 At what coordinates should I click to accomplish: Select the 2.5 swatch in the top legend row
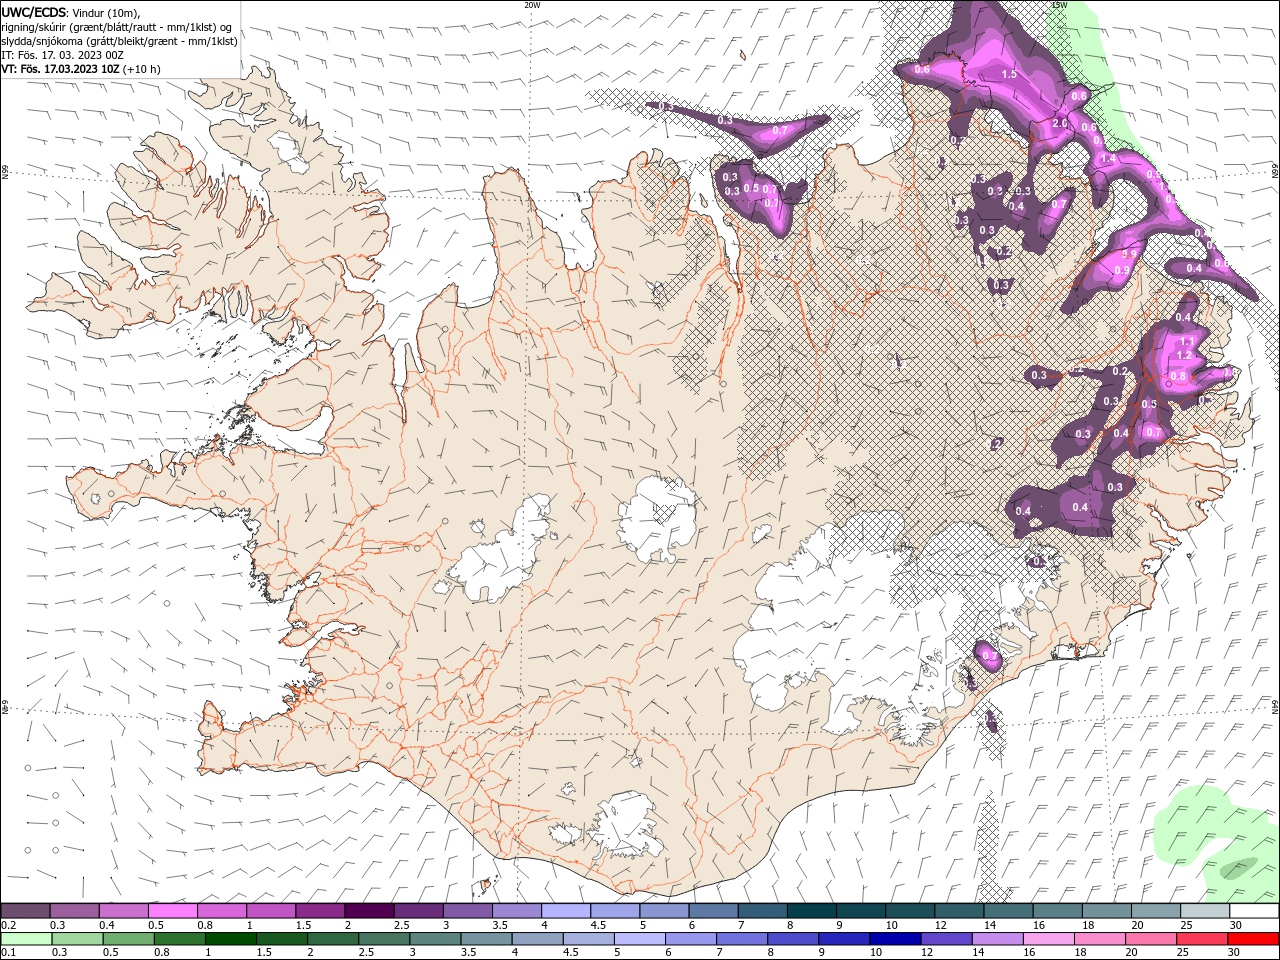click(x=418, y=911)
